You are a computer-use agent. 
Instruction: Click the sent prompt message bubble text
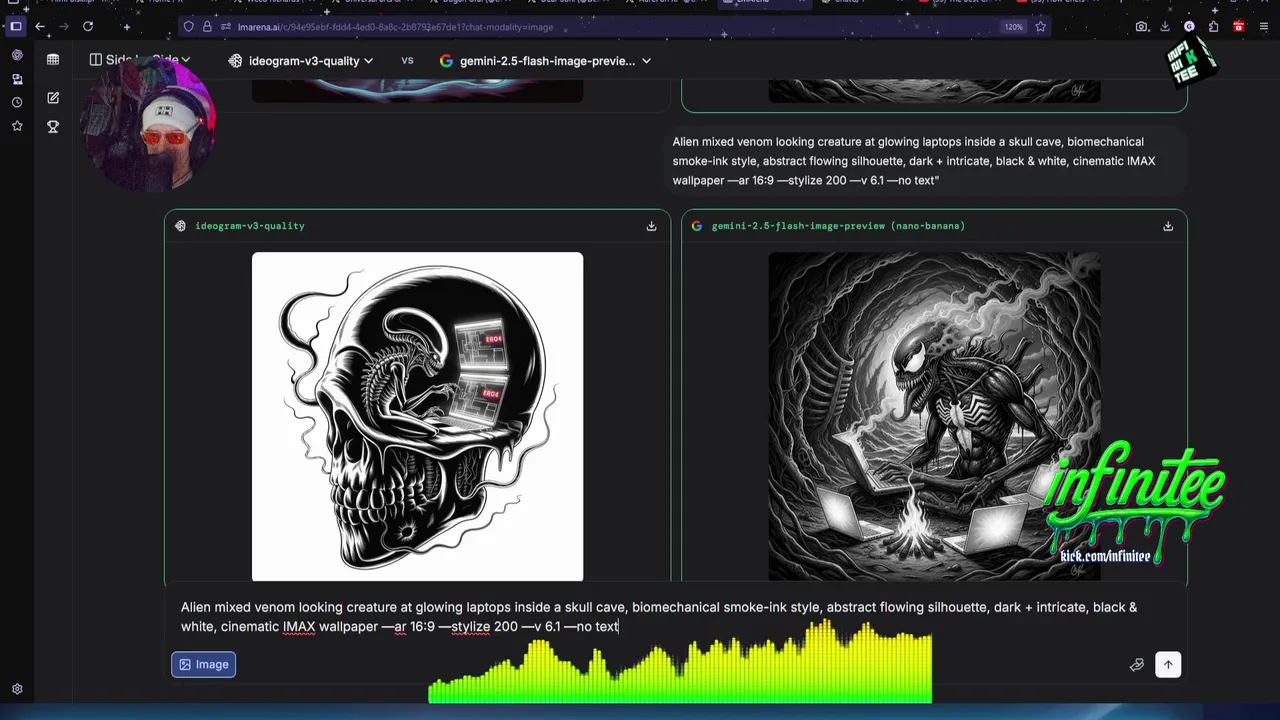tap(914, 161)
